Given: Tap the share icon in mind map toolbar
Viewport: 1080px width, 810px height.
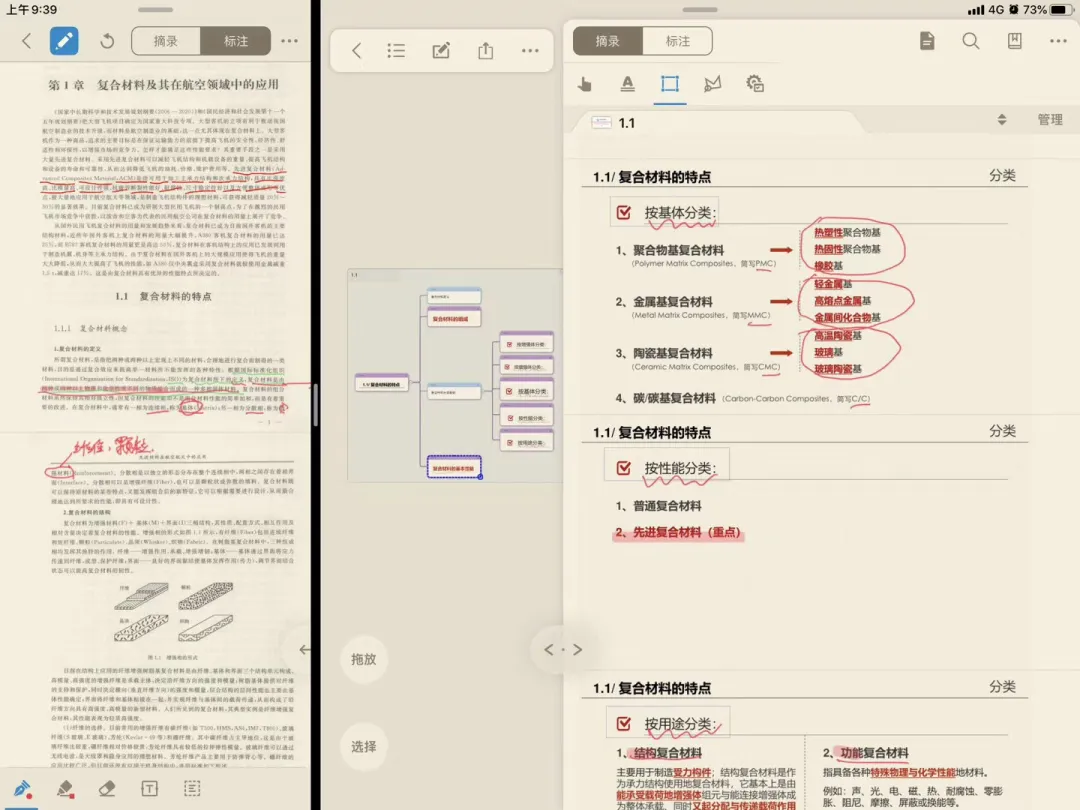Looking at the screenshot, I should coord(486,50).
